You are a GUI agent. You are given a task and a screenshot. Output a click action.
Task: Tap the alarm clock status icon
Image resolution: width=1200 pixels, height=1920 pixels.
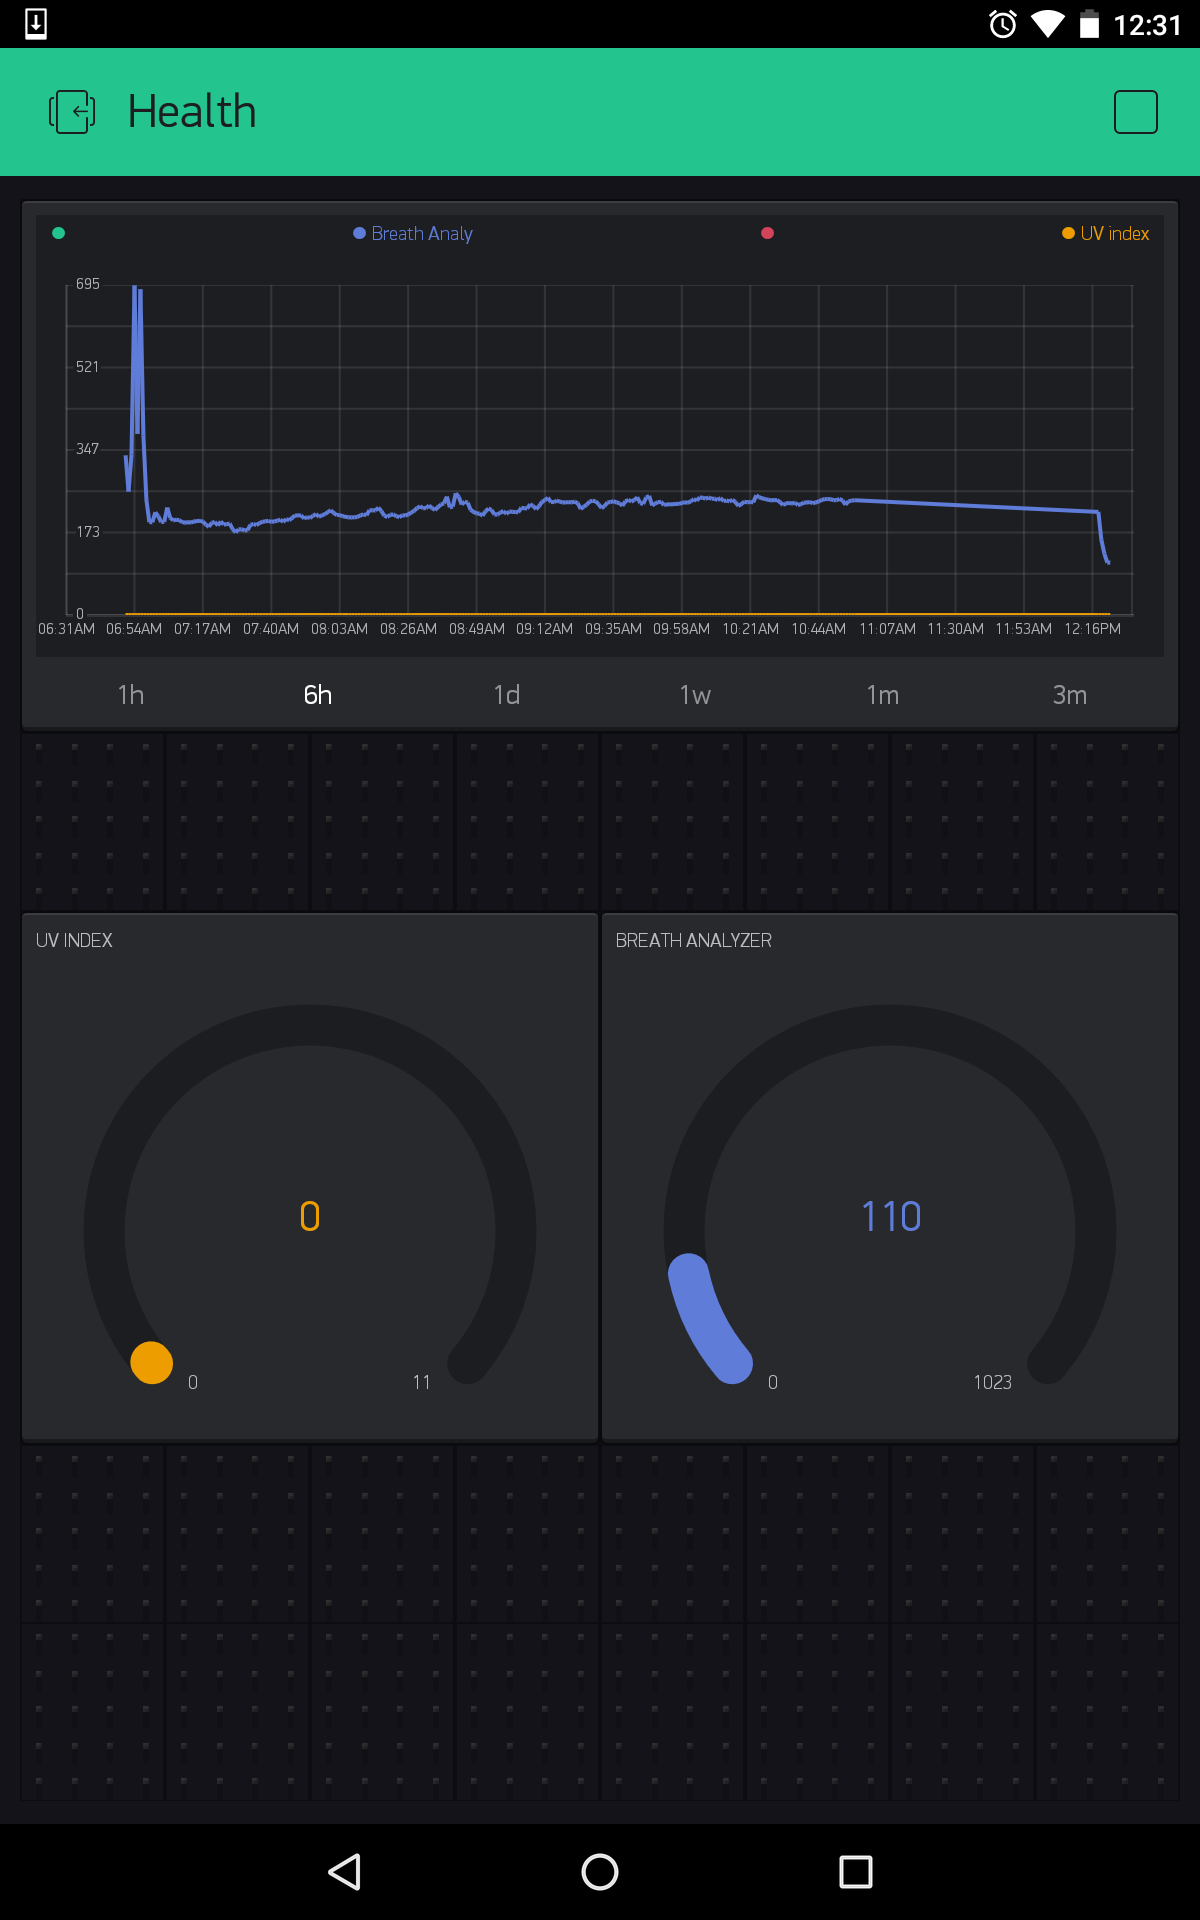click(x=1003, y=24)
